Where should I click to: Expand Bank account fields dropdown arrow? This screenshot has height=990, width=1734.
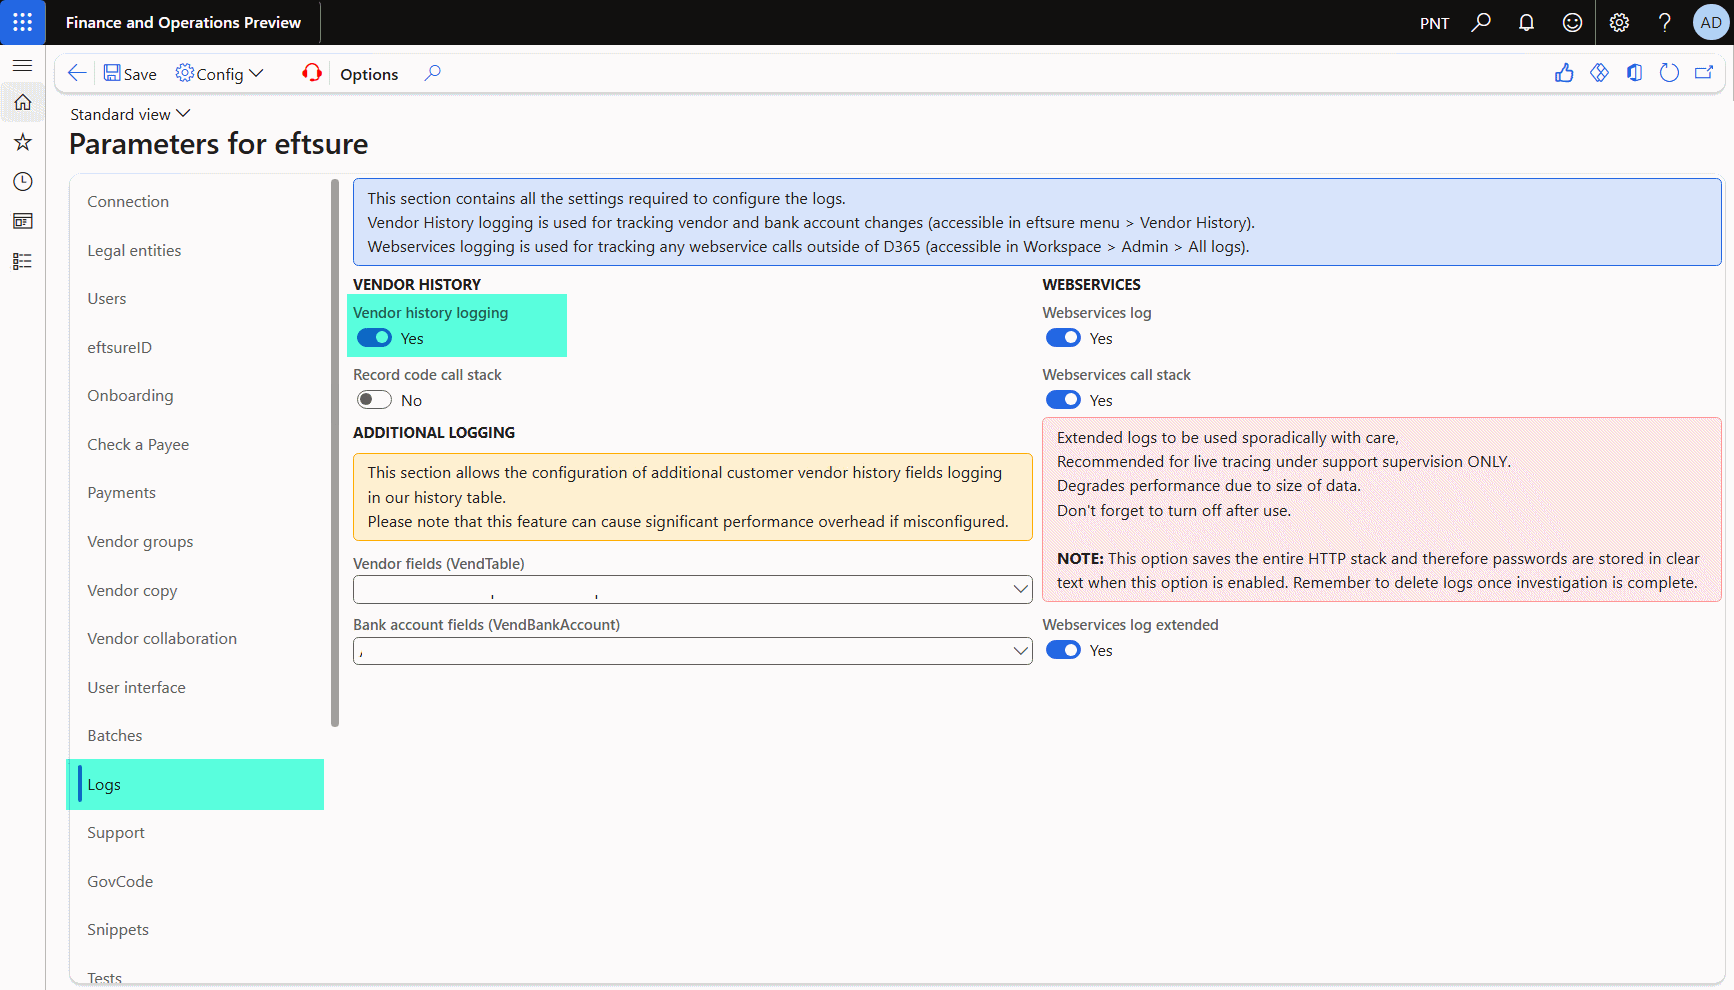pyautogui.click(x=1020, y=651)
